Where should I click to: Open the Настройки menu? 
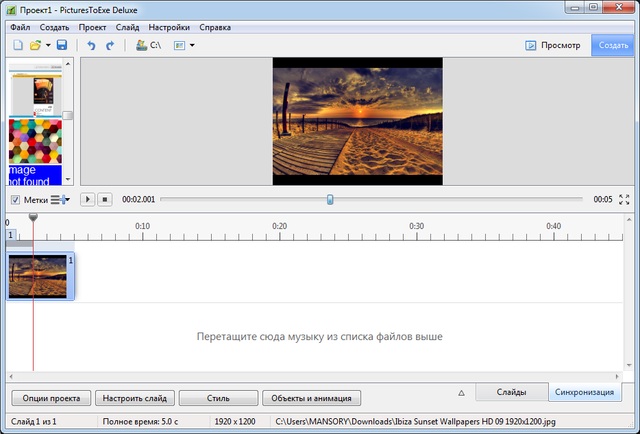tap(169, 27)
